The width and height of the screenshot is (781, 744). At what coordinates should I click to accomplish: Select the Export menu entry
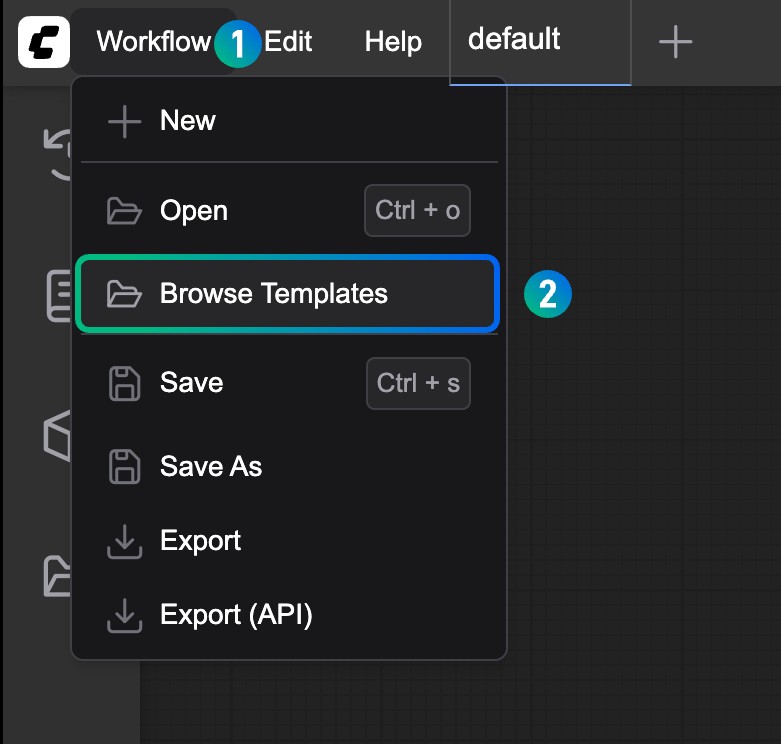[x=200, y=541]
